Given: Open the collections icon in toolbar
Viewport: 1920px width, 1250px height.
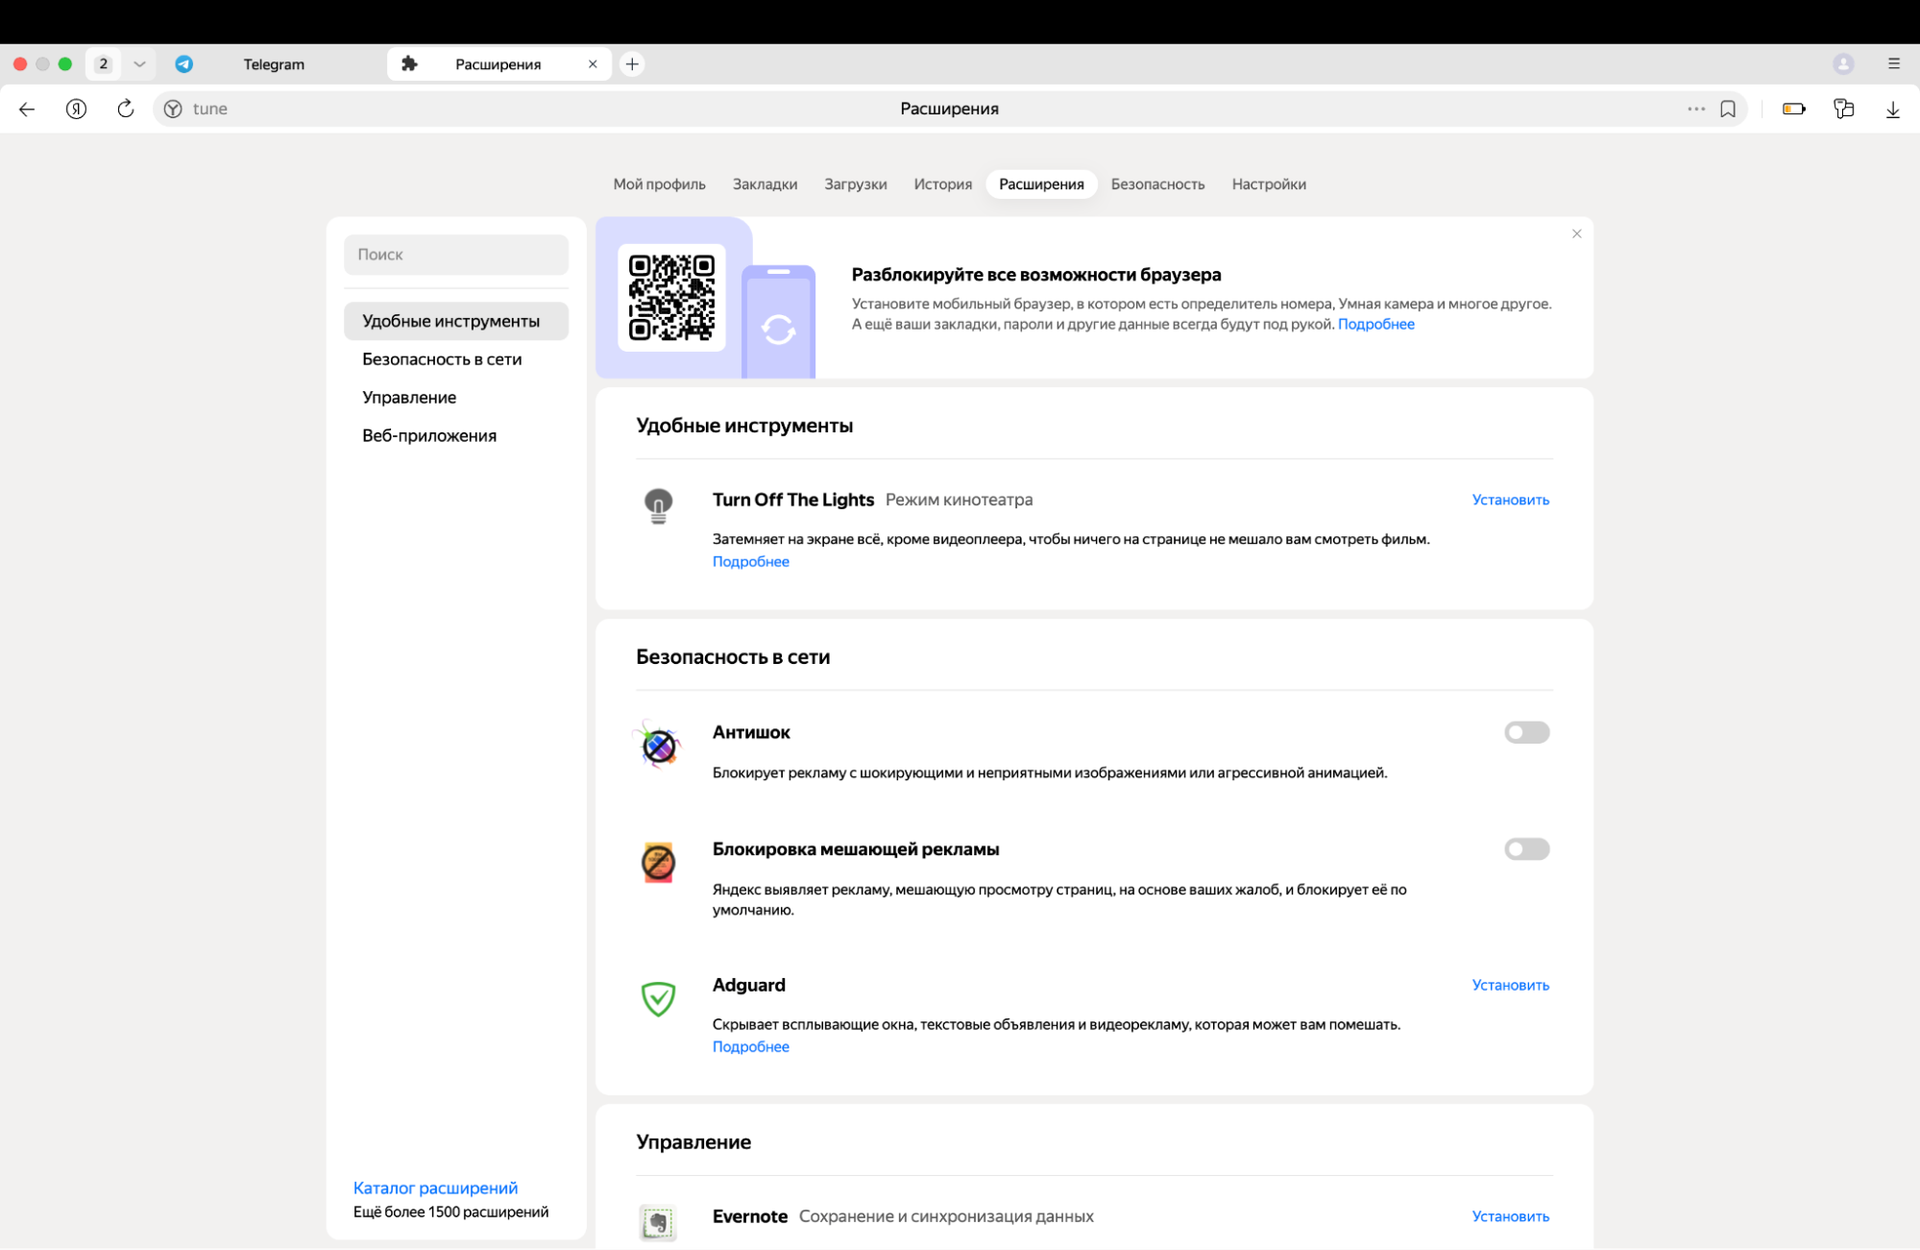Looking at the screenshot, I should (1844, 109).
